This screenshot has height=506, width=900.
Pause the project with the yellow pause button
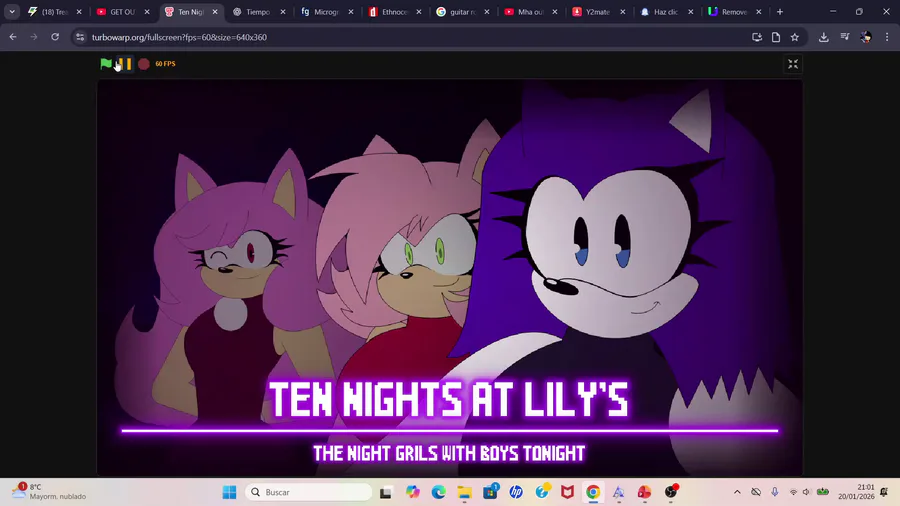(126, 64)
